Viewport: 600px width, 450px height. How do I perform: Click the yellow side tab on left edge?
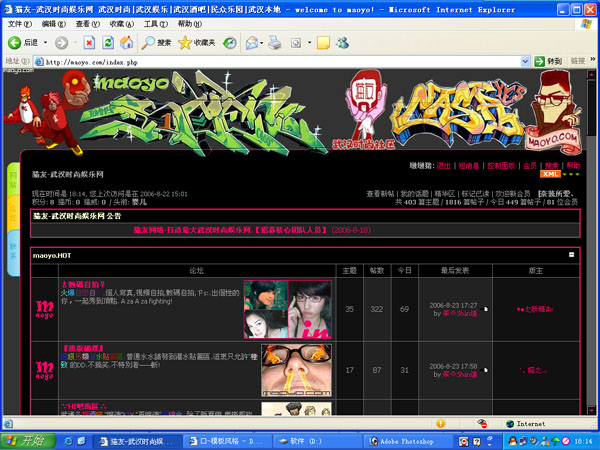pyautogui.click(x=13, y=213)
